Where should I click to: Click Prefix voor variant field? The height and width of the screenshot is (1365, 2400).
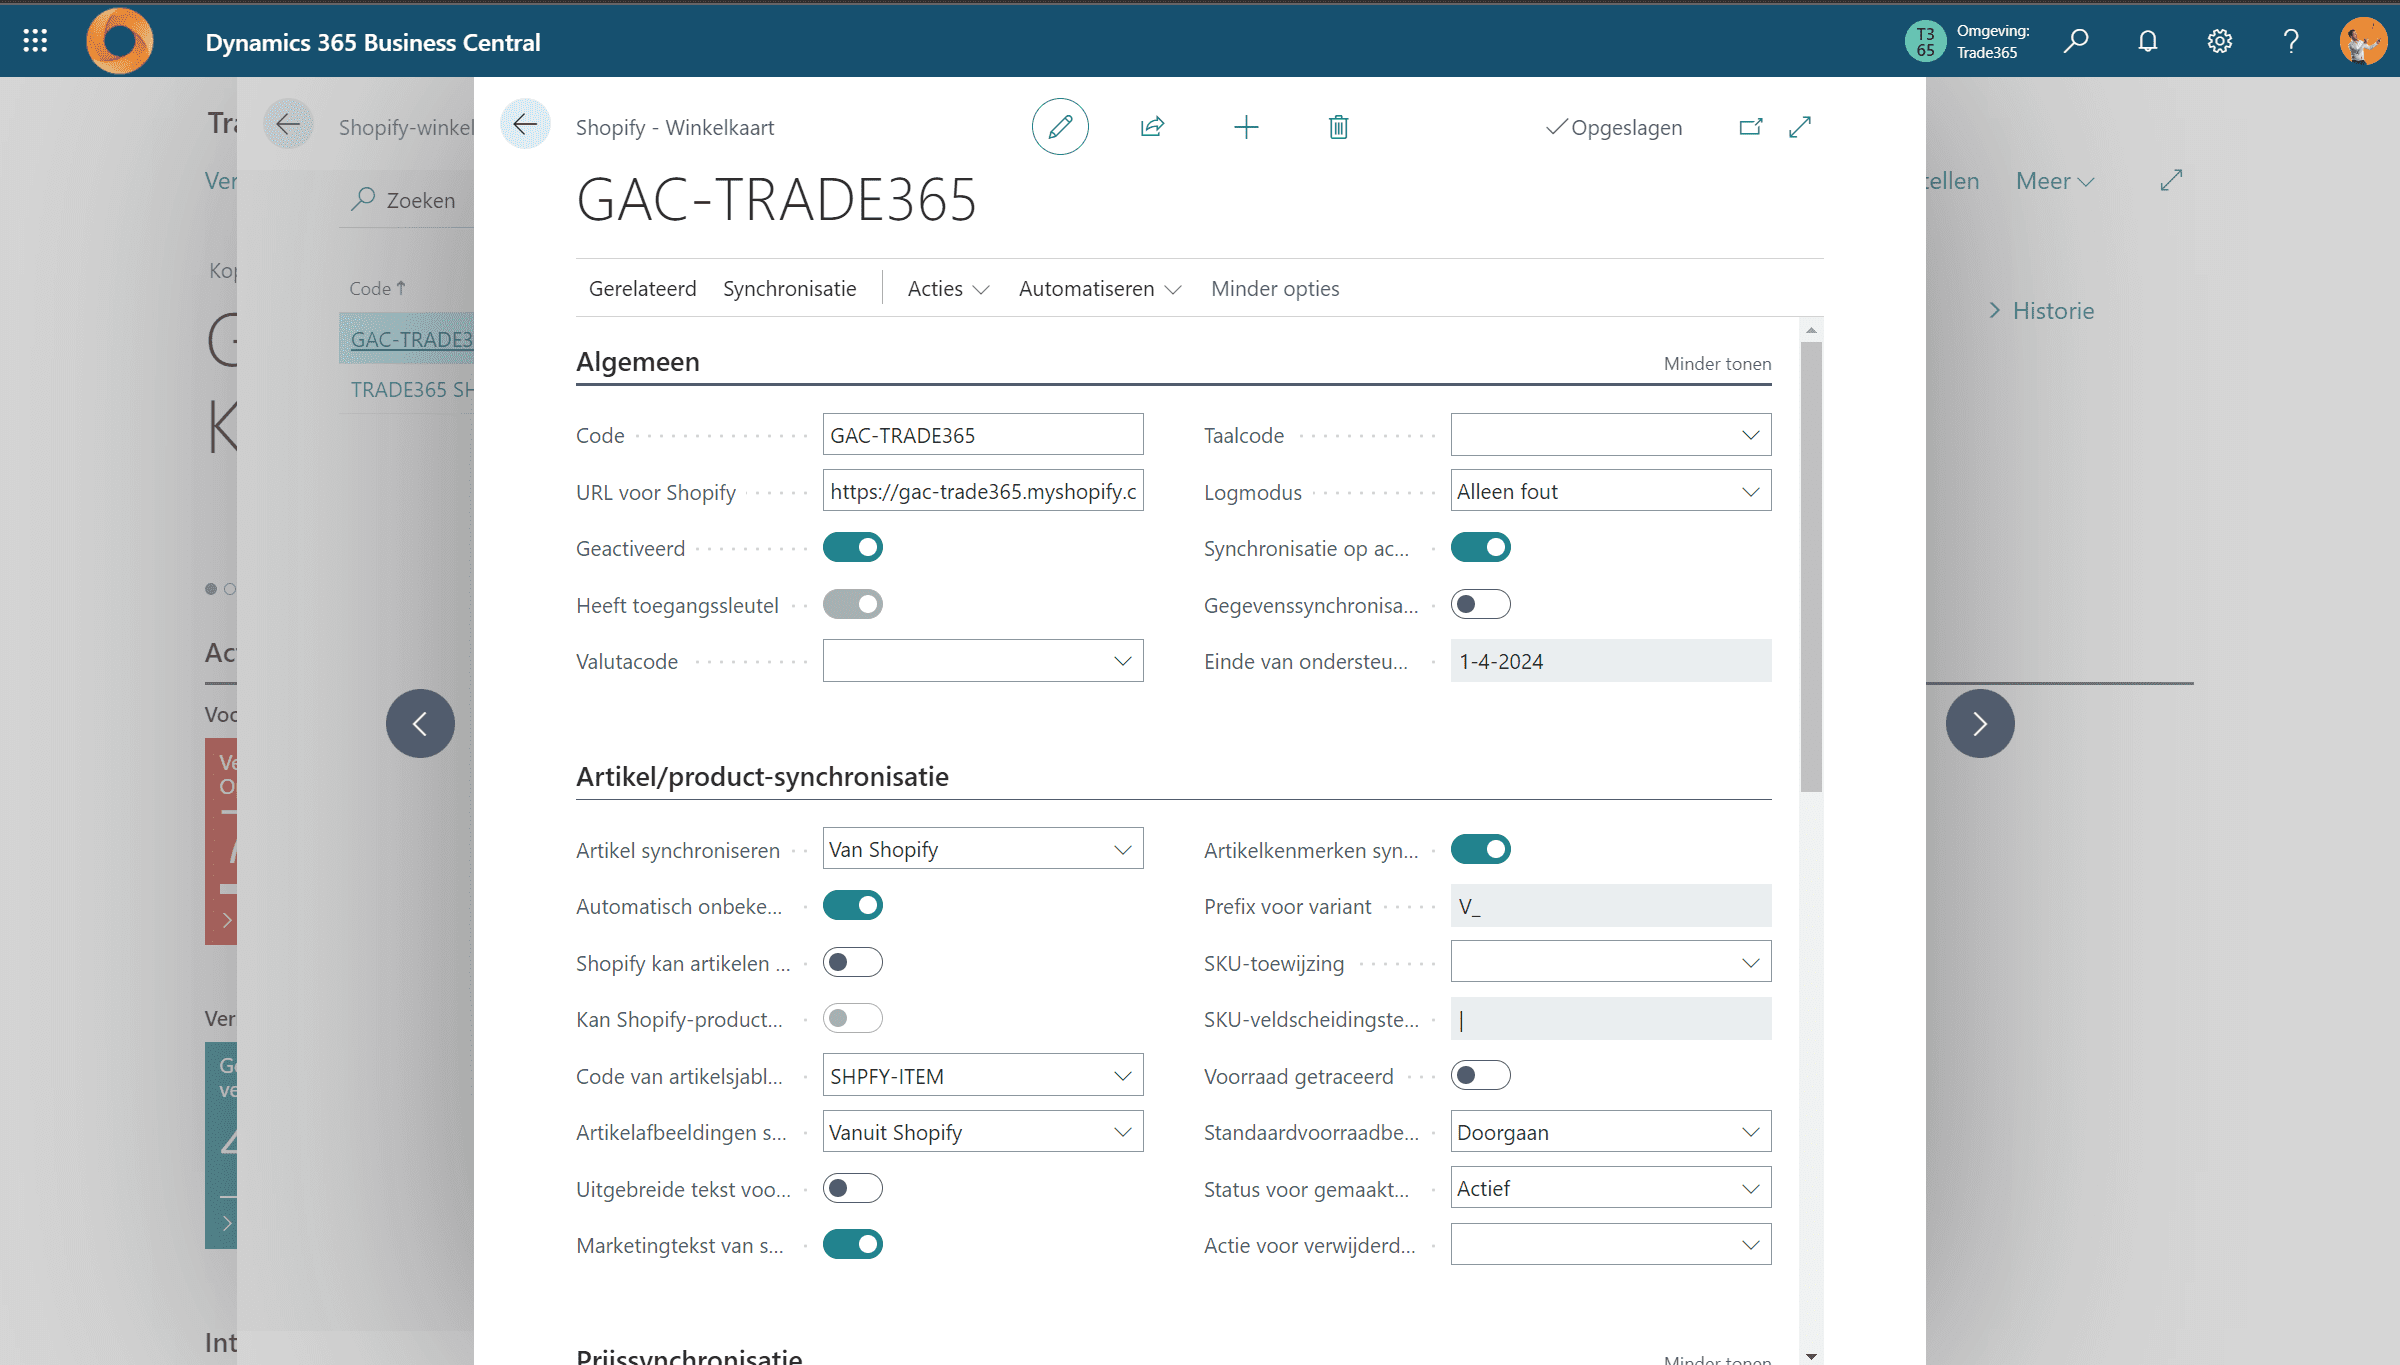1611,906
